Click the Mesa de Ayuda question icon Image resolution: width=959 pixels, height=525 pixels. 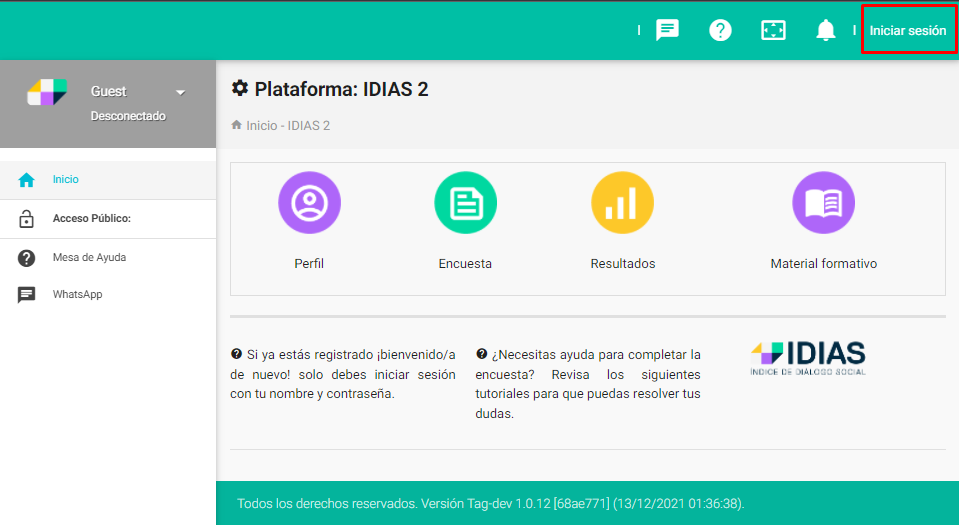[x=26, y=258]
